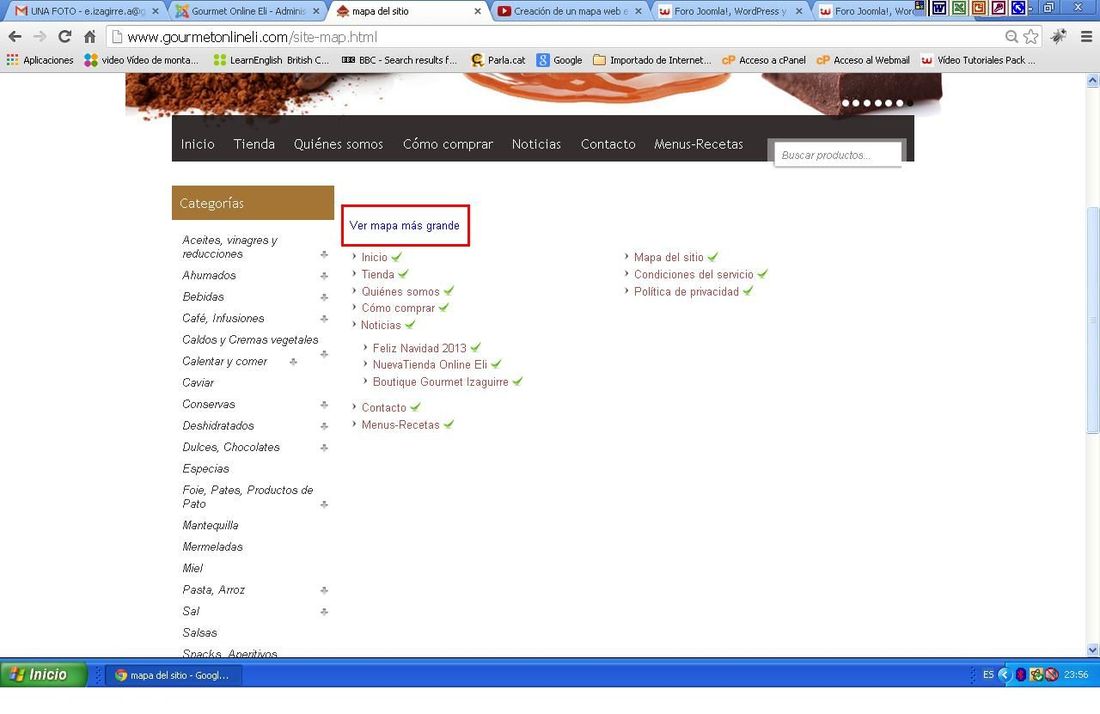Image resolution: width=1100 pixels, height=714 pixels.
Task: Open the browser home page icon
Action: click(x=89, y=36)
